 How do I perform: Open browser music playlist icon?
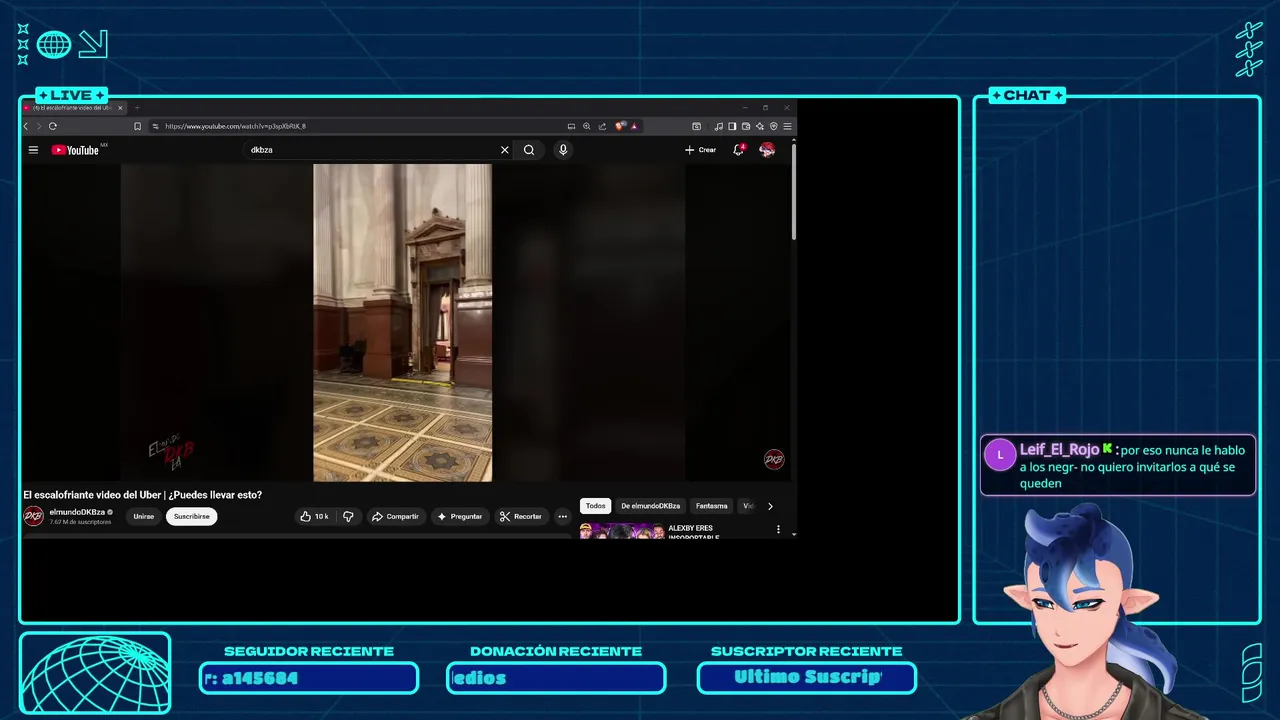coord(719,126)
